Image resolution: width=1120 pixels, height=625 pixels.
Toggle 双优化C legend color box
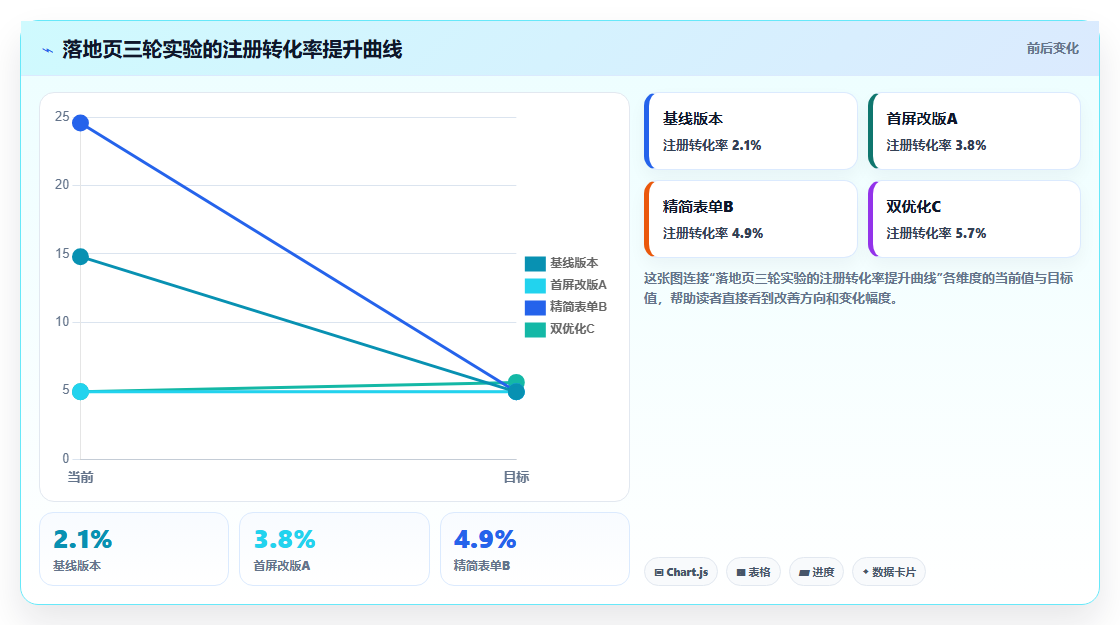click(535, 329)
